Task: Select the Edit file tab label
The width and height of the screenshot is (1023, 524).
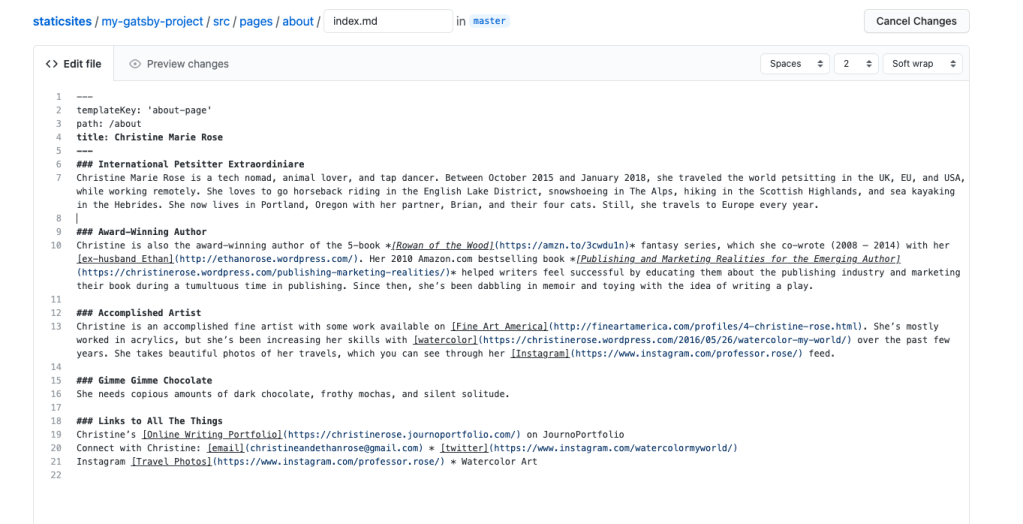Action: point(82,64)
